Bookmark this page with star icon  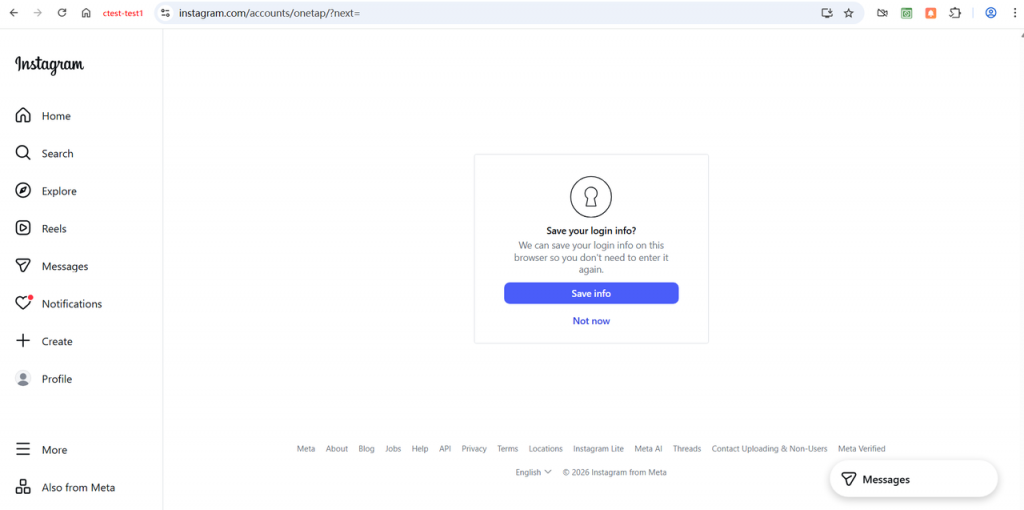tap(849, 13)
